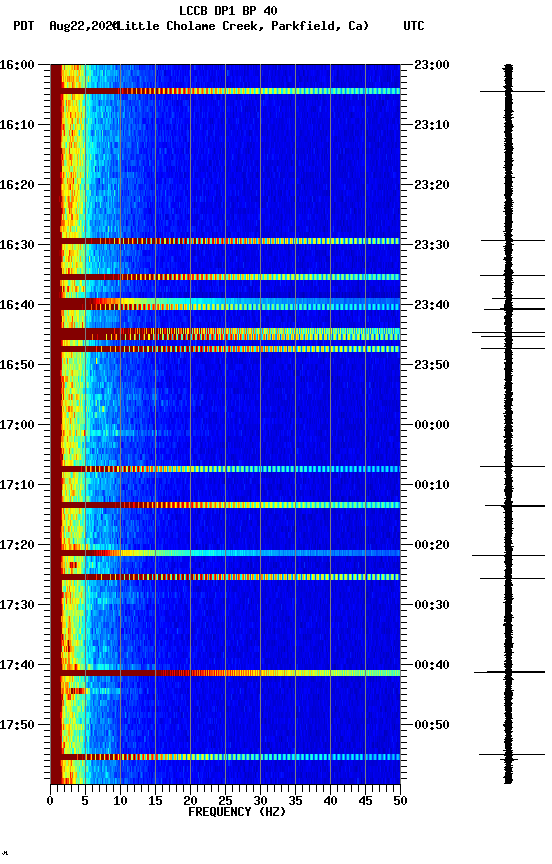Click the 00:30 UTC time label

coord(432,606)
